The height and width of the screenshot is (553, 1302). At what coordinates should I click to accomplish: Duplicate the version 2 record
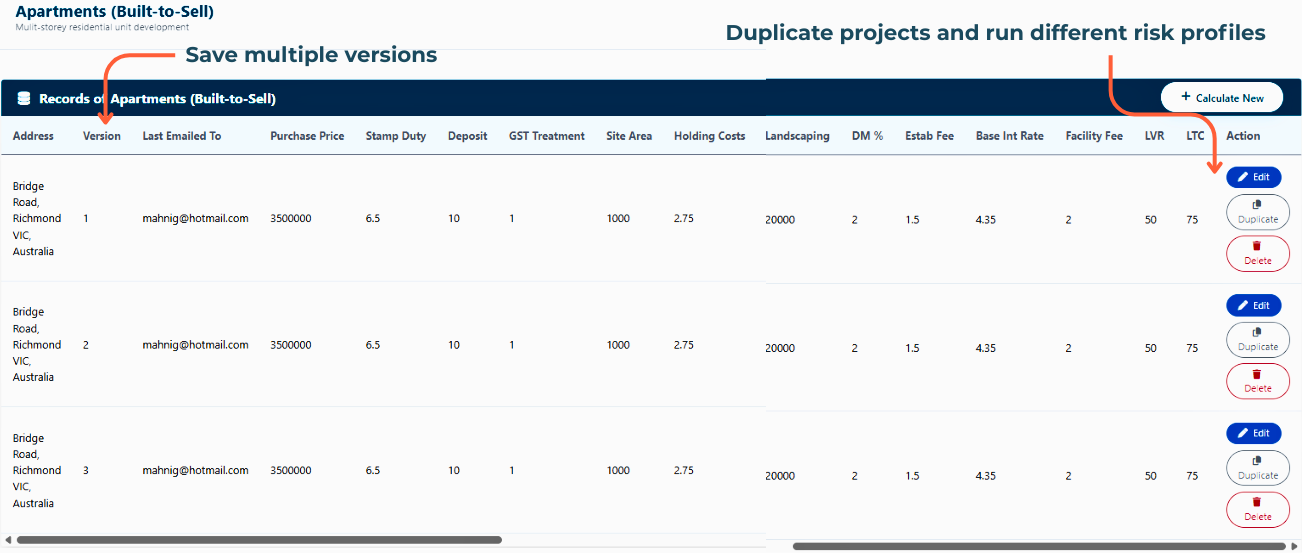tap(1257, 340)
